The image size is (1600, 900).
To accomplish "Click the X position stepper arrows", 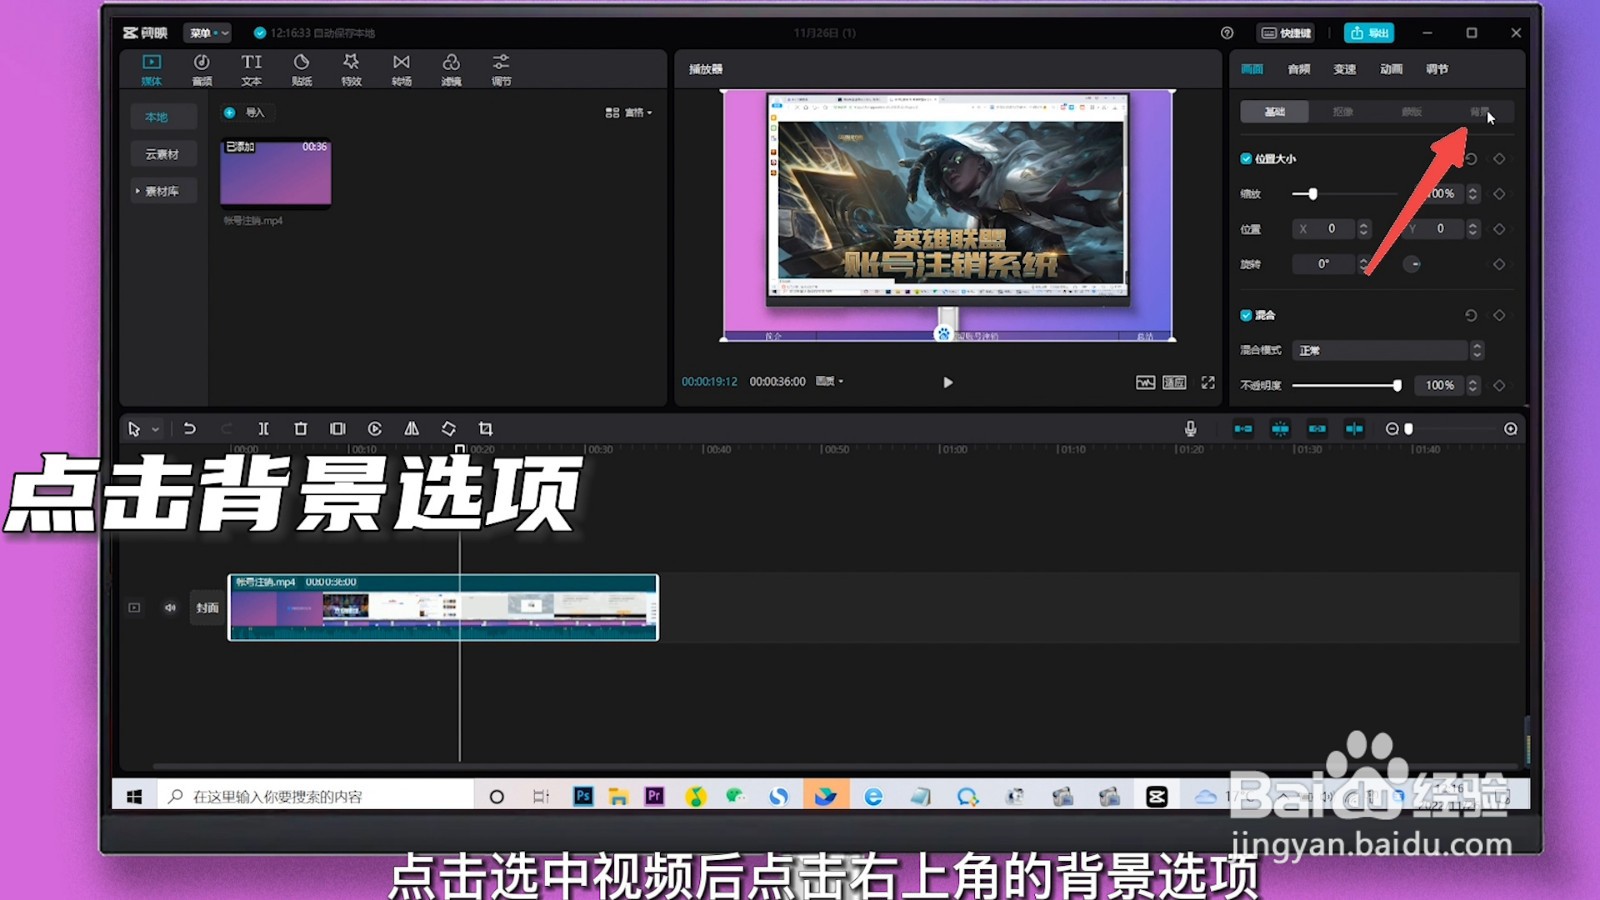I will click(1363, 229).
